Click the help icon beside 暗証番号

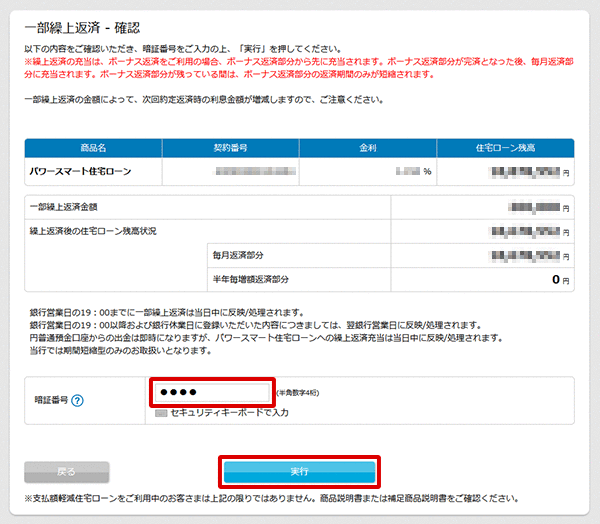point(77,401)
